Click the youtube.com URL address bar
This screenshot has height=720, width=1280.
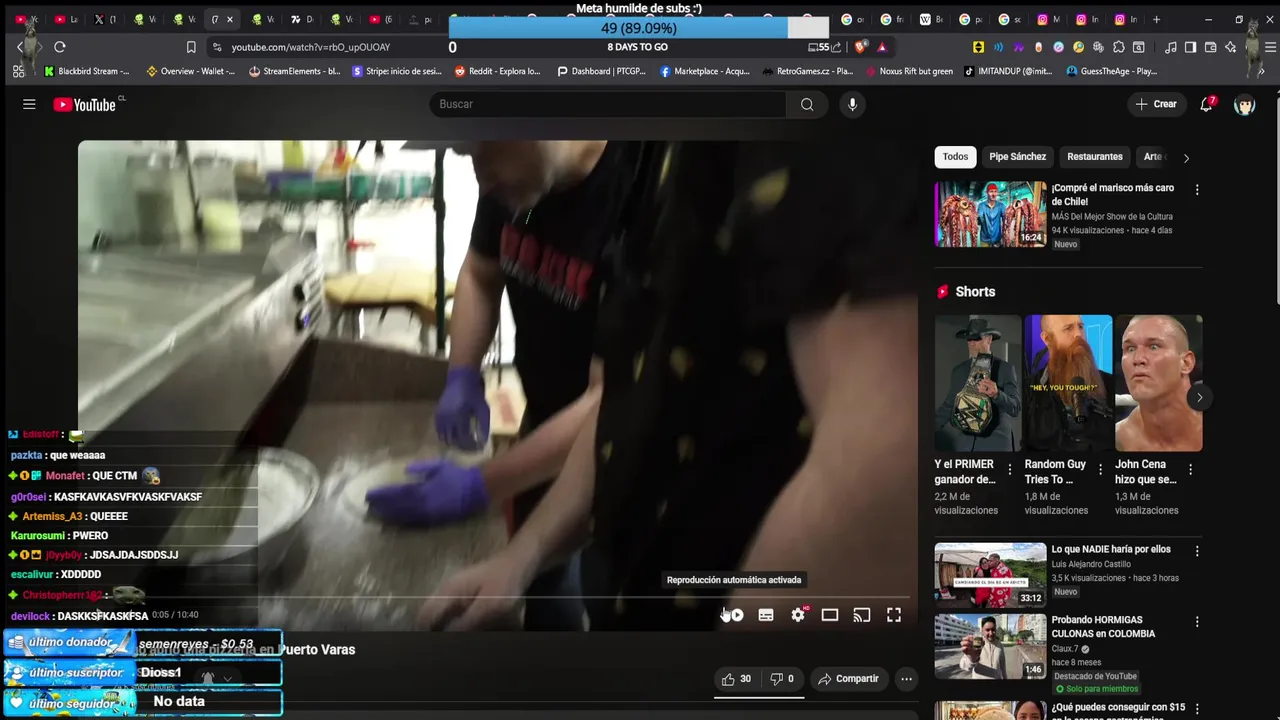(x=311, y=47)
